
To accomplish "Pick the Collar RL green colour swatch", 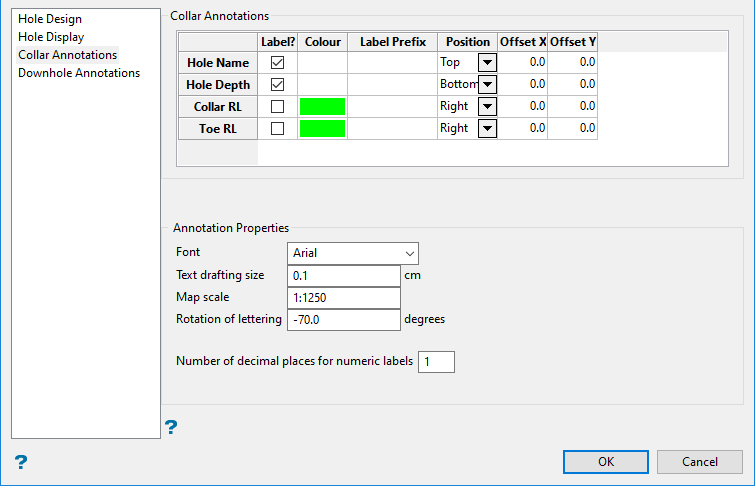I will point(322,106).
